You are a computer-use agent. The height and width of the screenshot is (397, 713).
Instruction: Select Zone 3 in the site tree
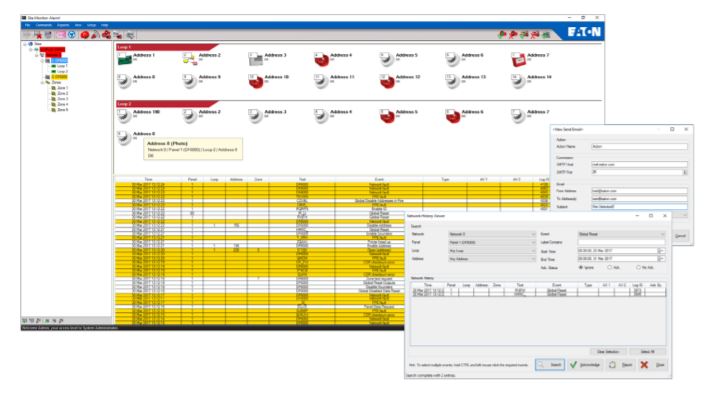(62, 99)
